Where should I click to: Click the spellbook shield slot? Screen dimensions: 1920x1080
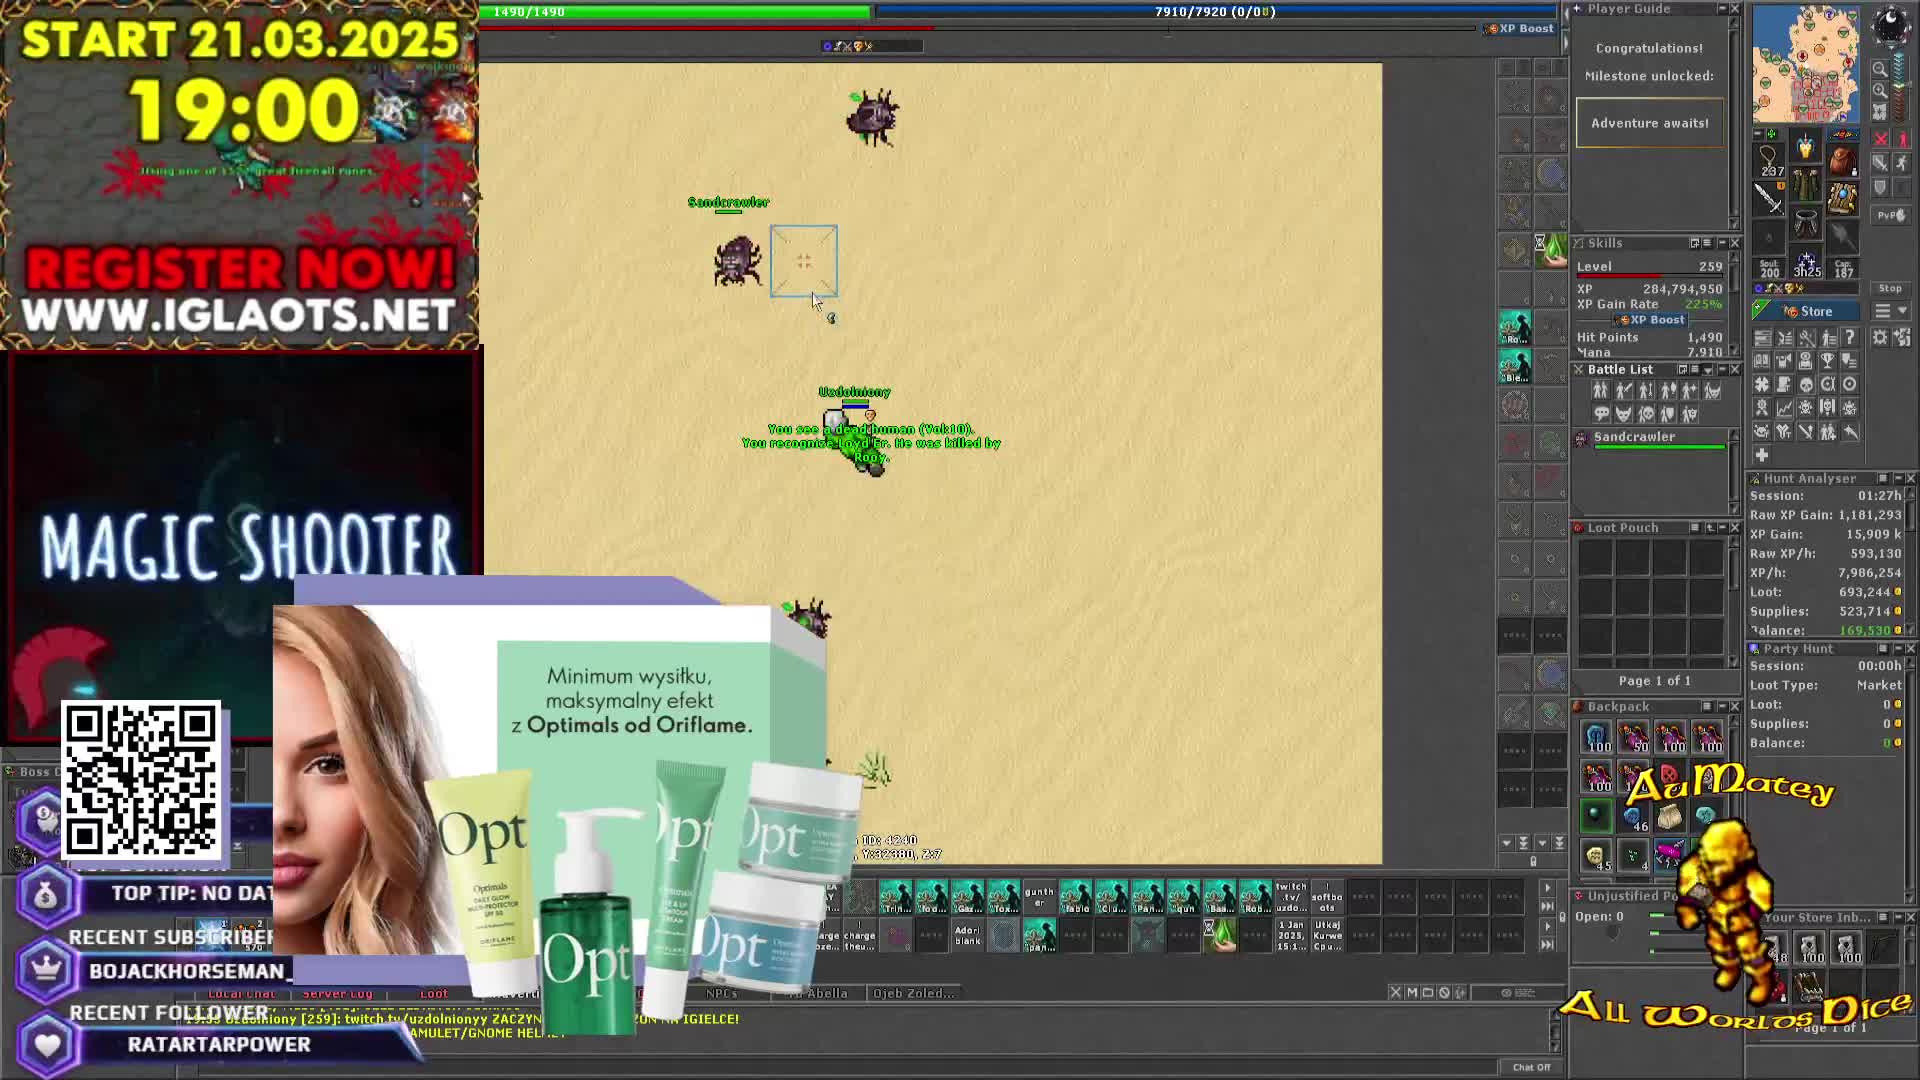pyautogui.click(x=1842, y=198)
